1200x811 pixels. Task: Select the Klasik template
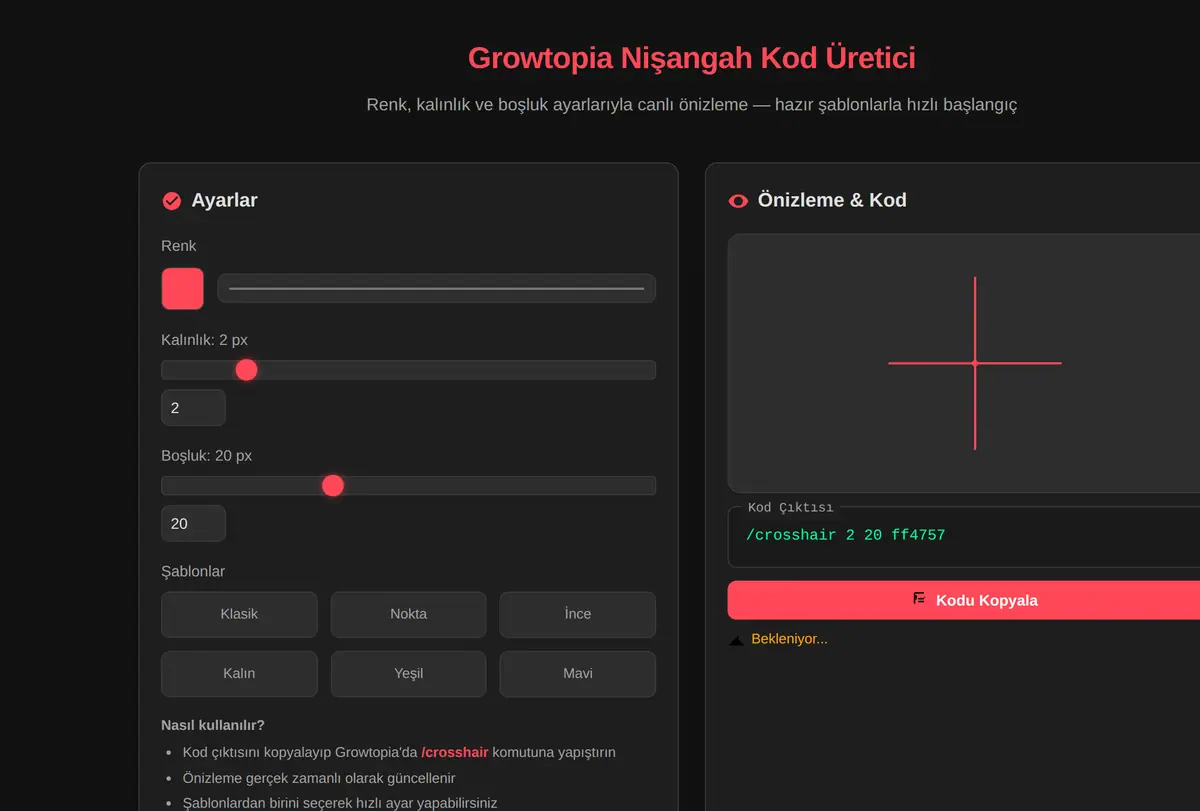(239, 614)
